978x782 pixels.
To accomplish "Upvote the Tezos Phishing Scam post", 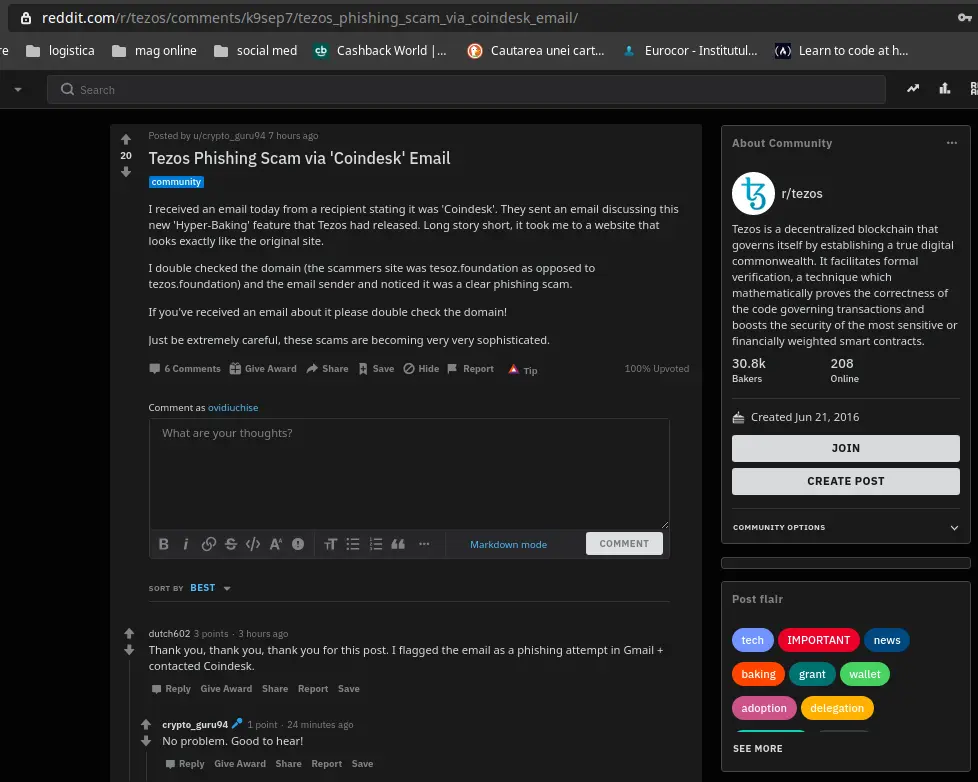I will pyautogui.click(x=126, y=139).
